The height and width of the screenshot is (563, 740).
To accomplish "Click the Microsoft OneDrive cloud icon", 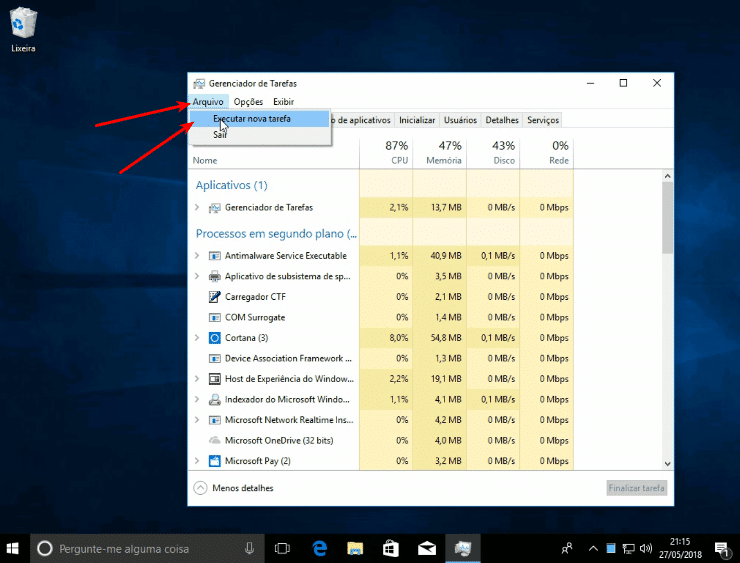I will pyautogui.click(x=214, y=440).
